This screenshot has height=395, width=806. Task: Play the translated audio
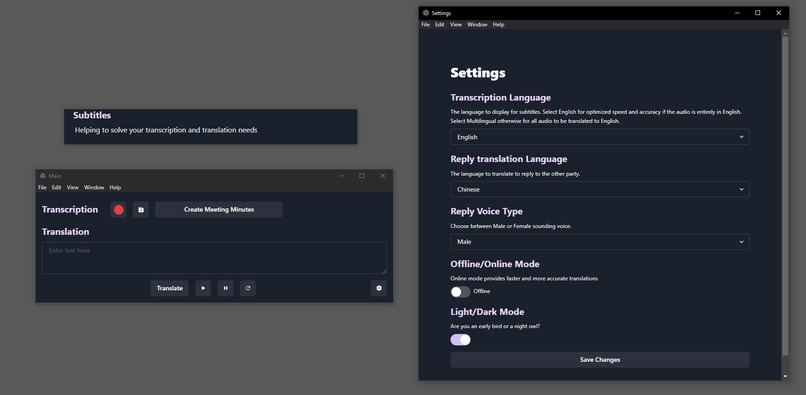point(203,289)
